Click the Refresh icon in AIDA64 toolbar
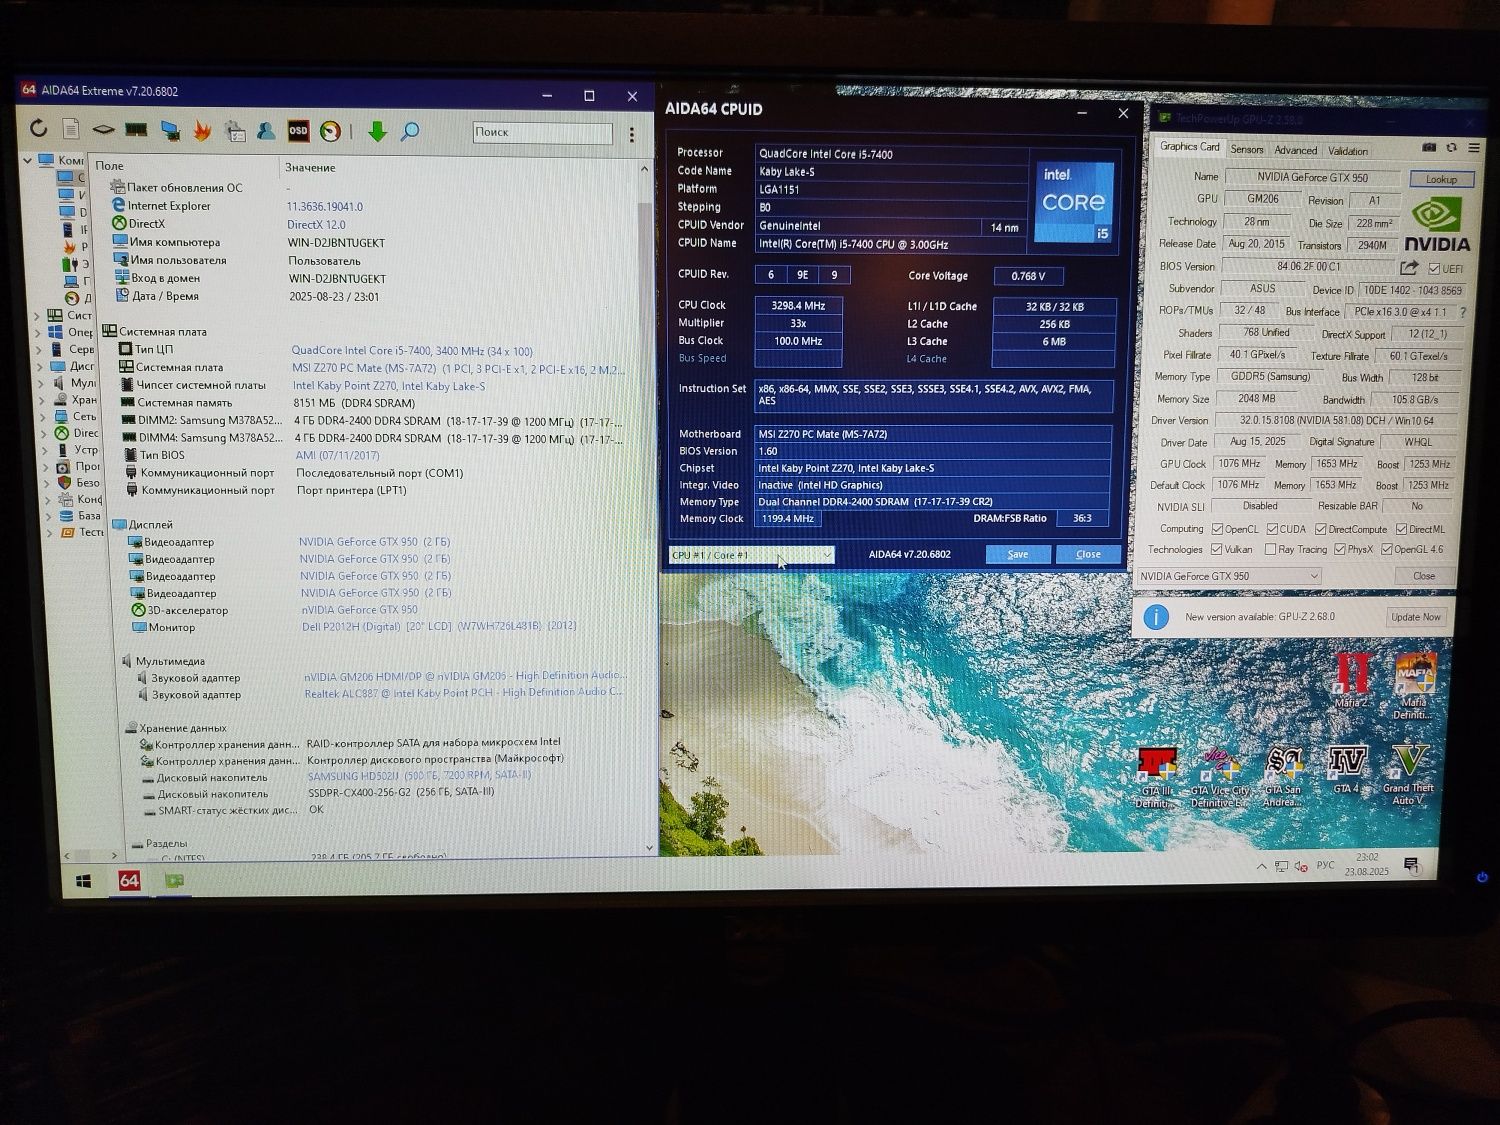Screen dimensions: 1500x1125 [x=38, y=128]
